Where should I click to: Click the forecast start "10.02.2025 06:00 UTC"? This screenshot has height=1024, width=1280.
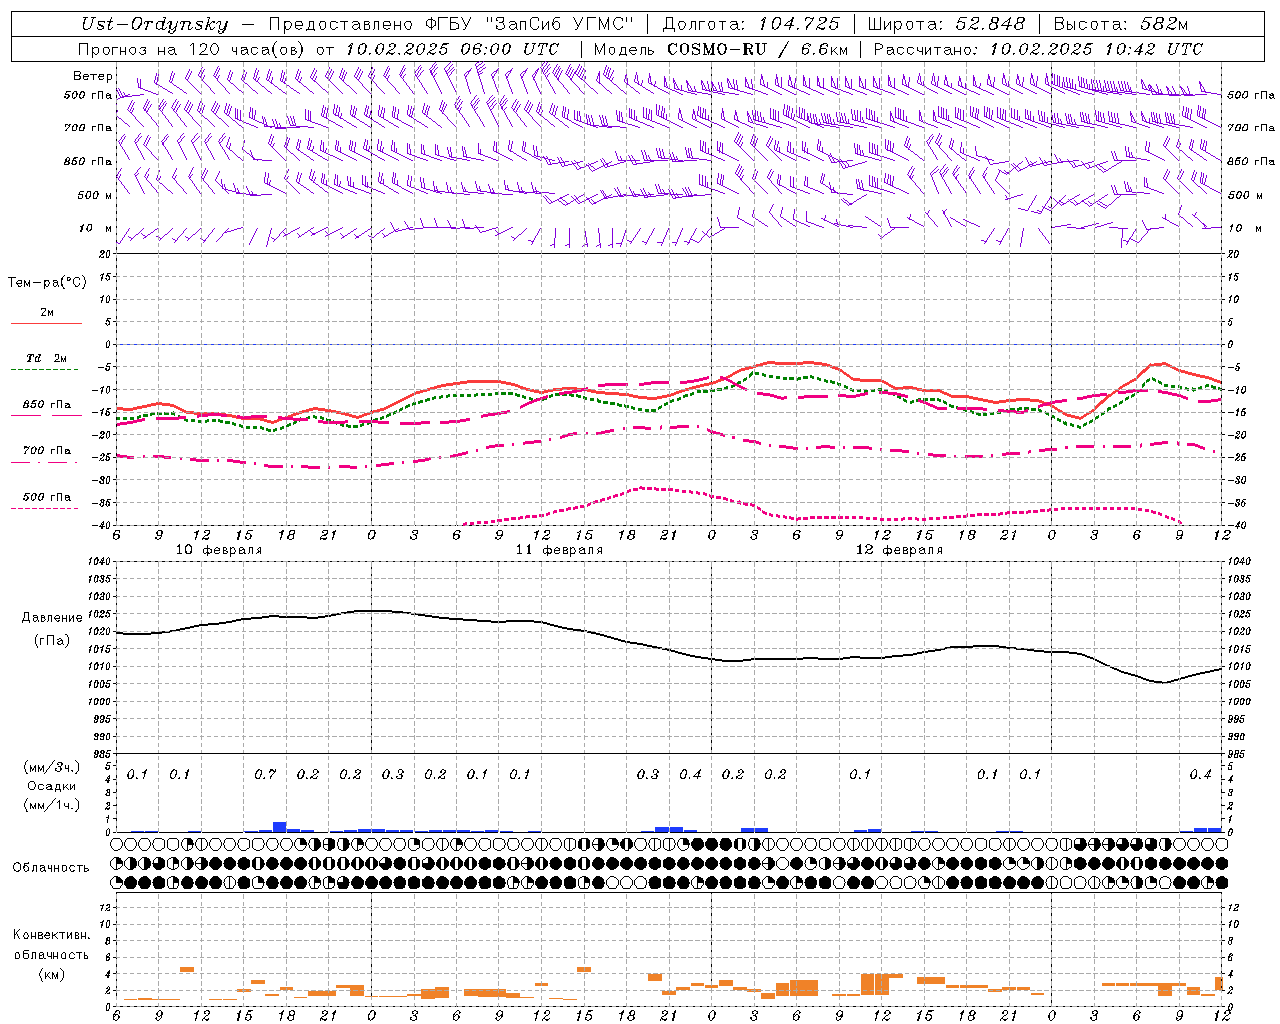(x=452, y=49)
